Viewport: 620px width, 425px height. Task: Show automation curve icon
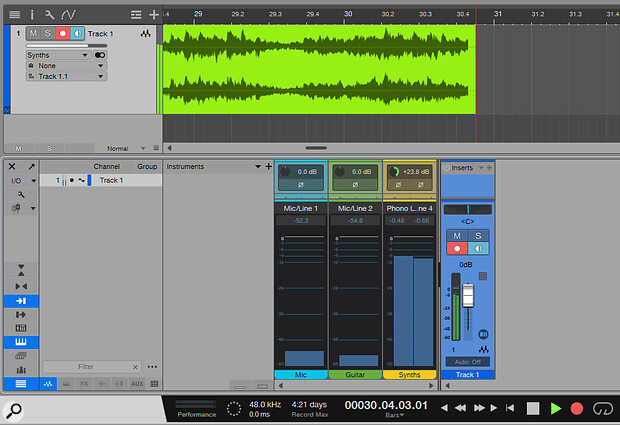click(x=68, y=15)
